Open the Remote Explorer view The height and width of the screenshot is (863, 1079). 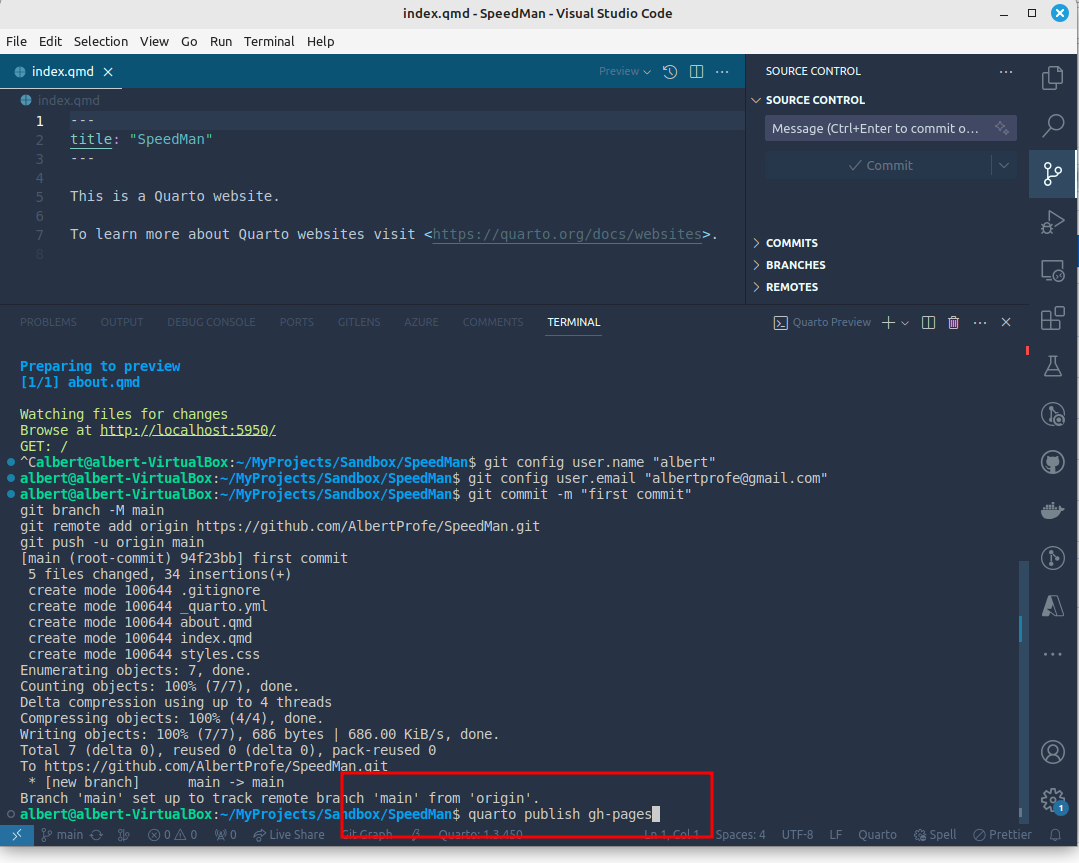pos(1052,270)
